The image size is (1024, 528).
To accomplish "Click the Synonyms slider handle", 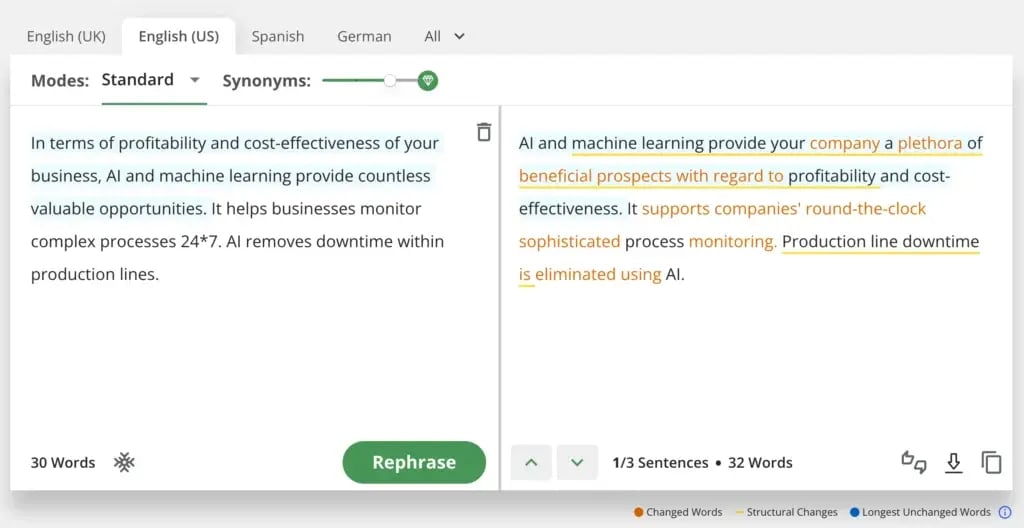I will click(390, 81).
